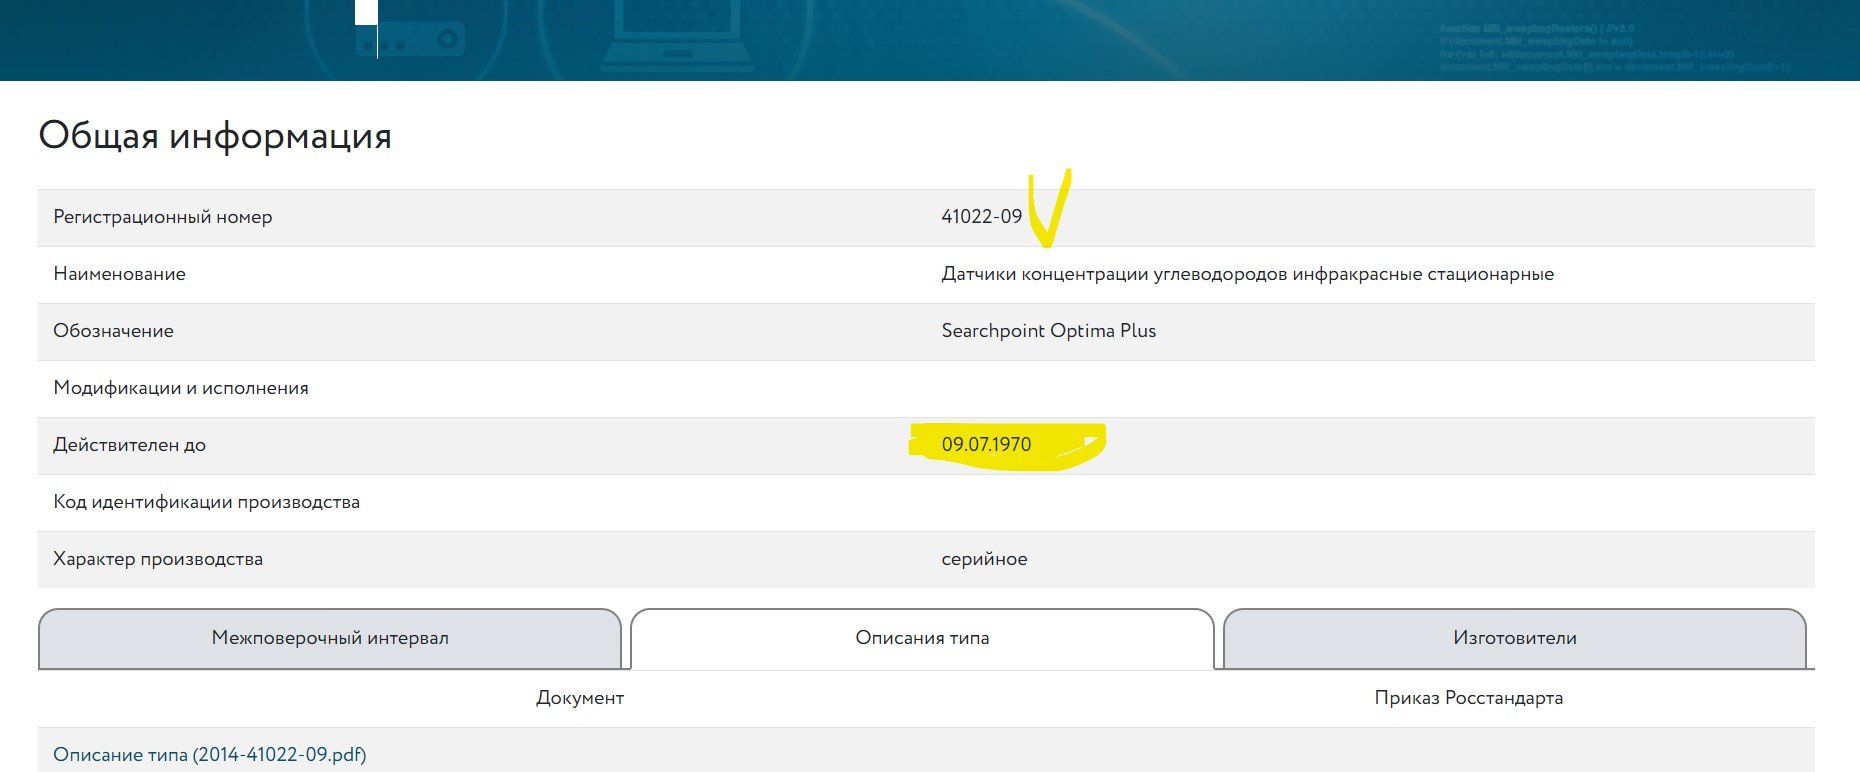The image size is (1860, 772).
Task: Switch to the Описания типа tab
Action: click(x=921, y=638)
